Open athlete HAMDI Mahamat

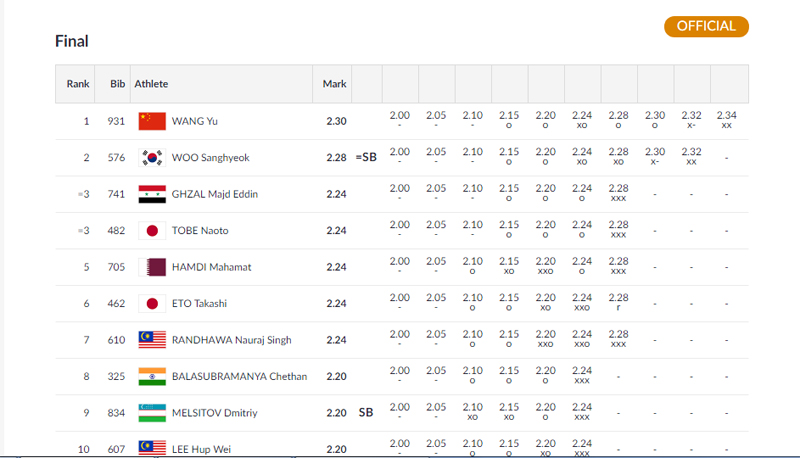click(x=211, y=267)
